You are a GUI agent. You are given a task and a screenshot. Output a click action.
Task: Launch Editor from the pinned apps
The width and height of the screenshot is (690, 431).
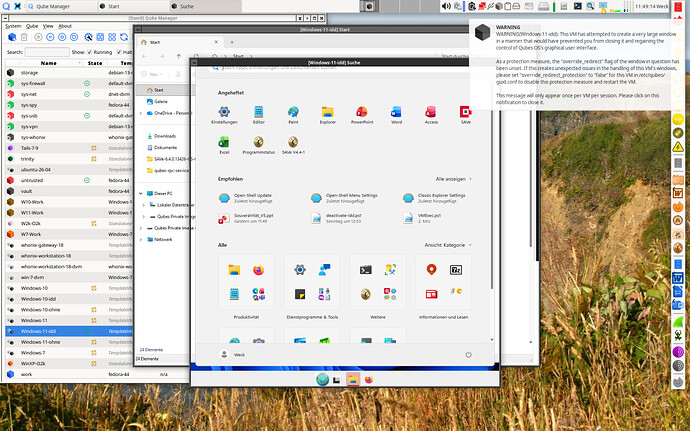click(258, 115)
